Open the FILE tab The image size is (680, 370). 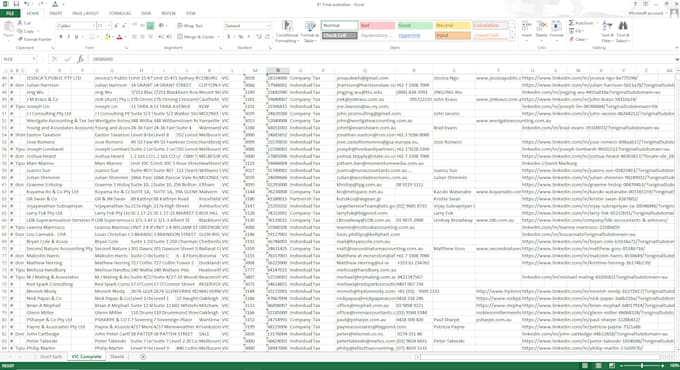pos(10,13)
